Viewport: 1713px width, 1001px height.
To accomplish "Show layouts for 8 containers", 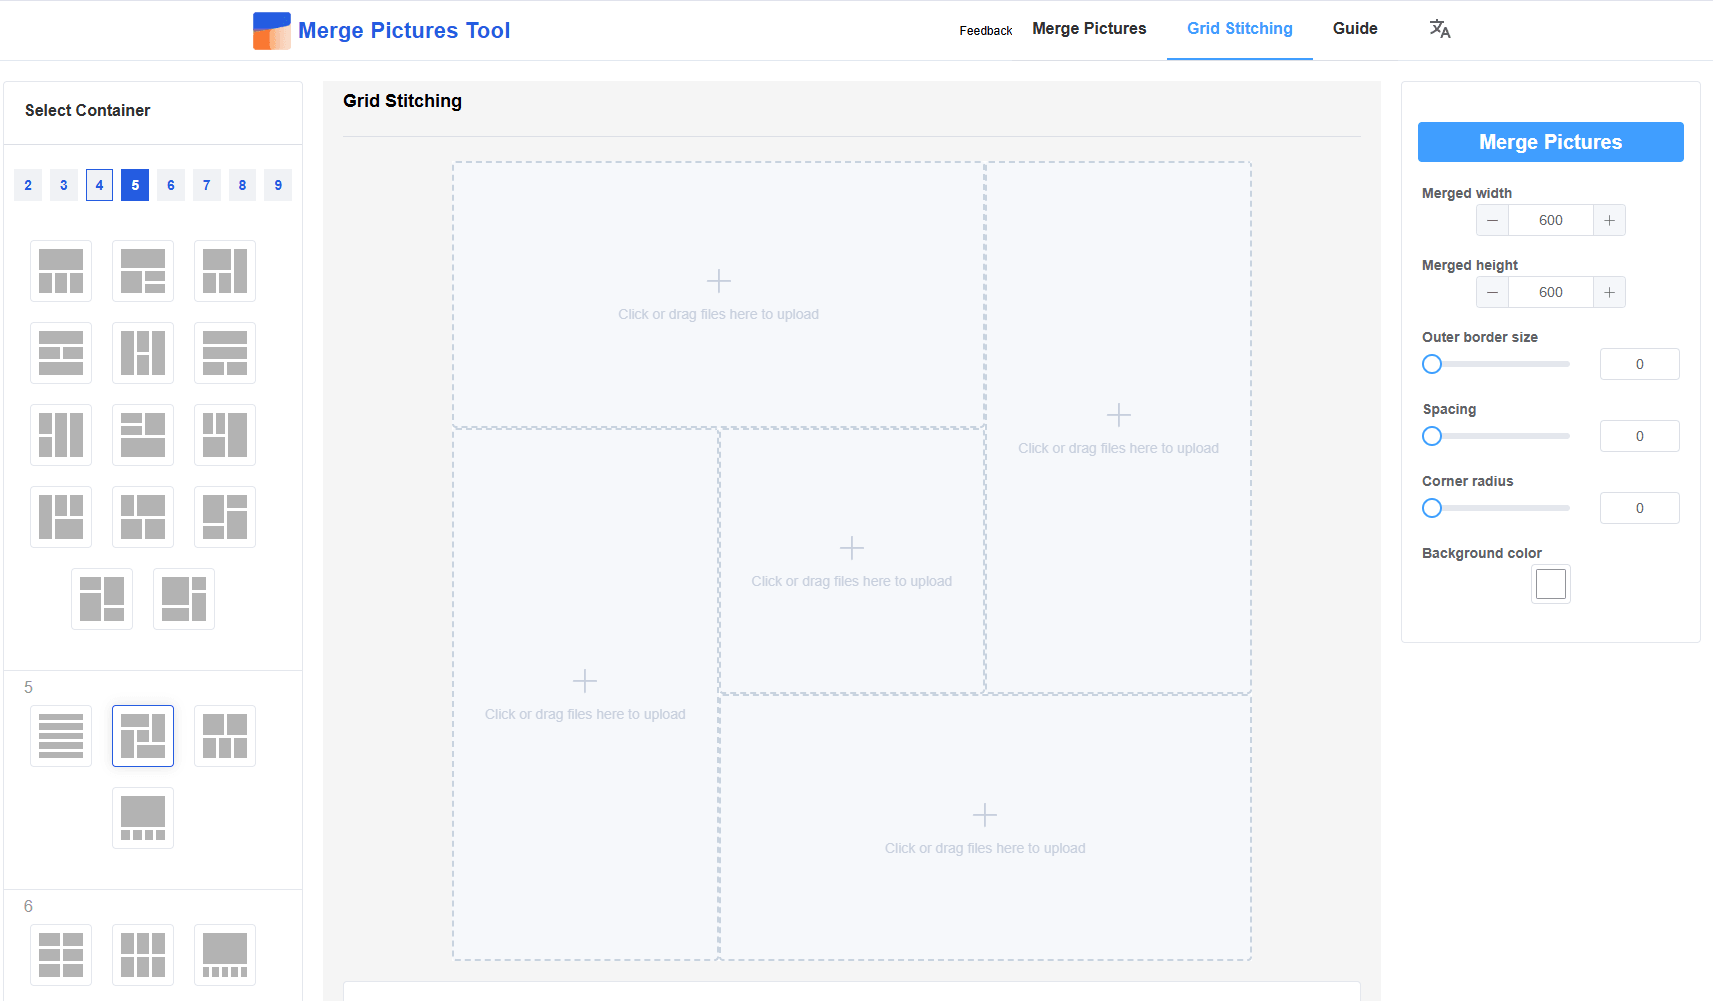I will pos(242,185).
